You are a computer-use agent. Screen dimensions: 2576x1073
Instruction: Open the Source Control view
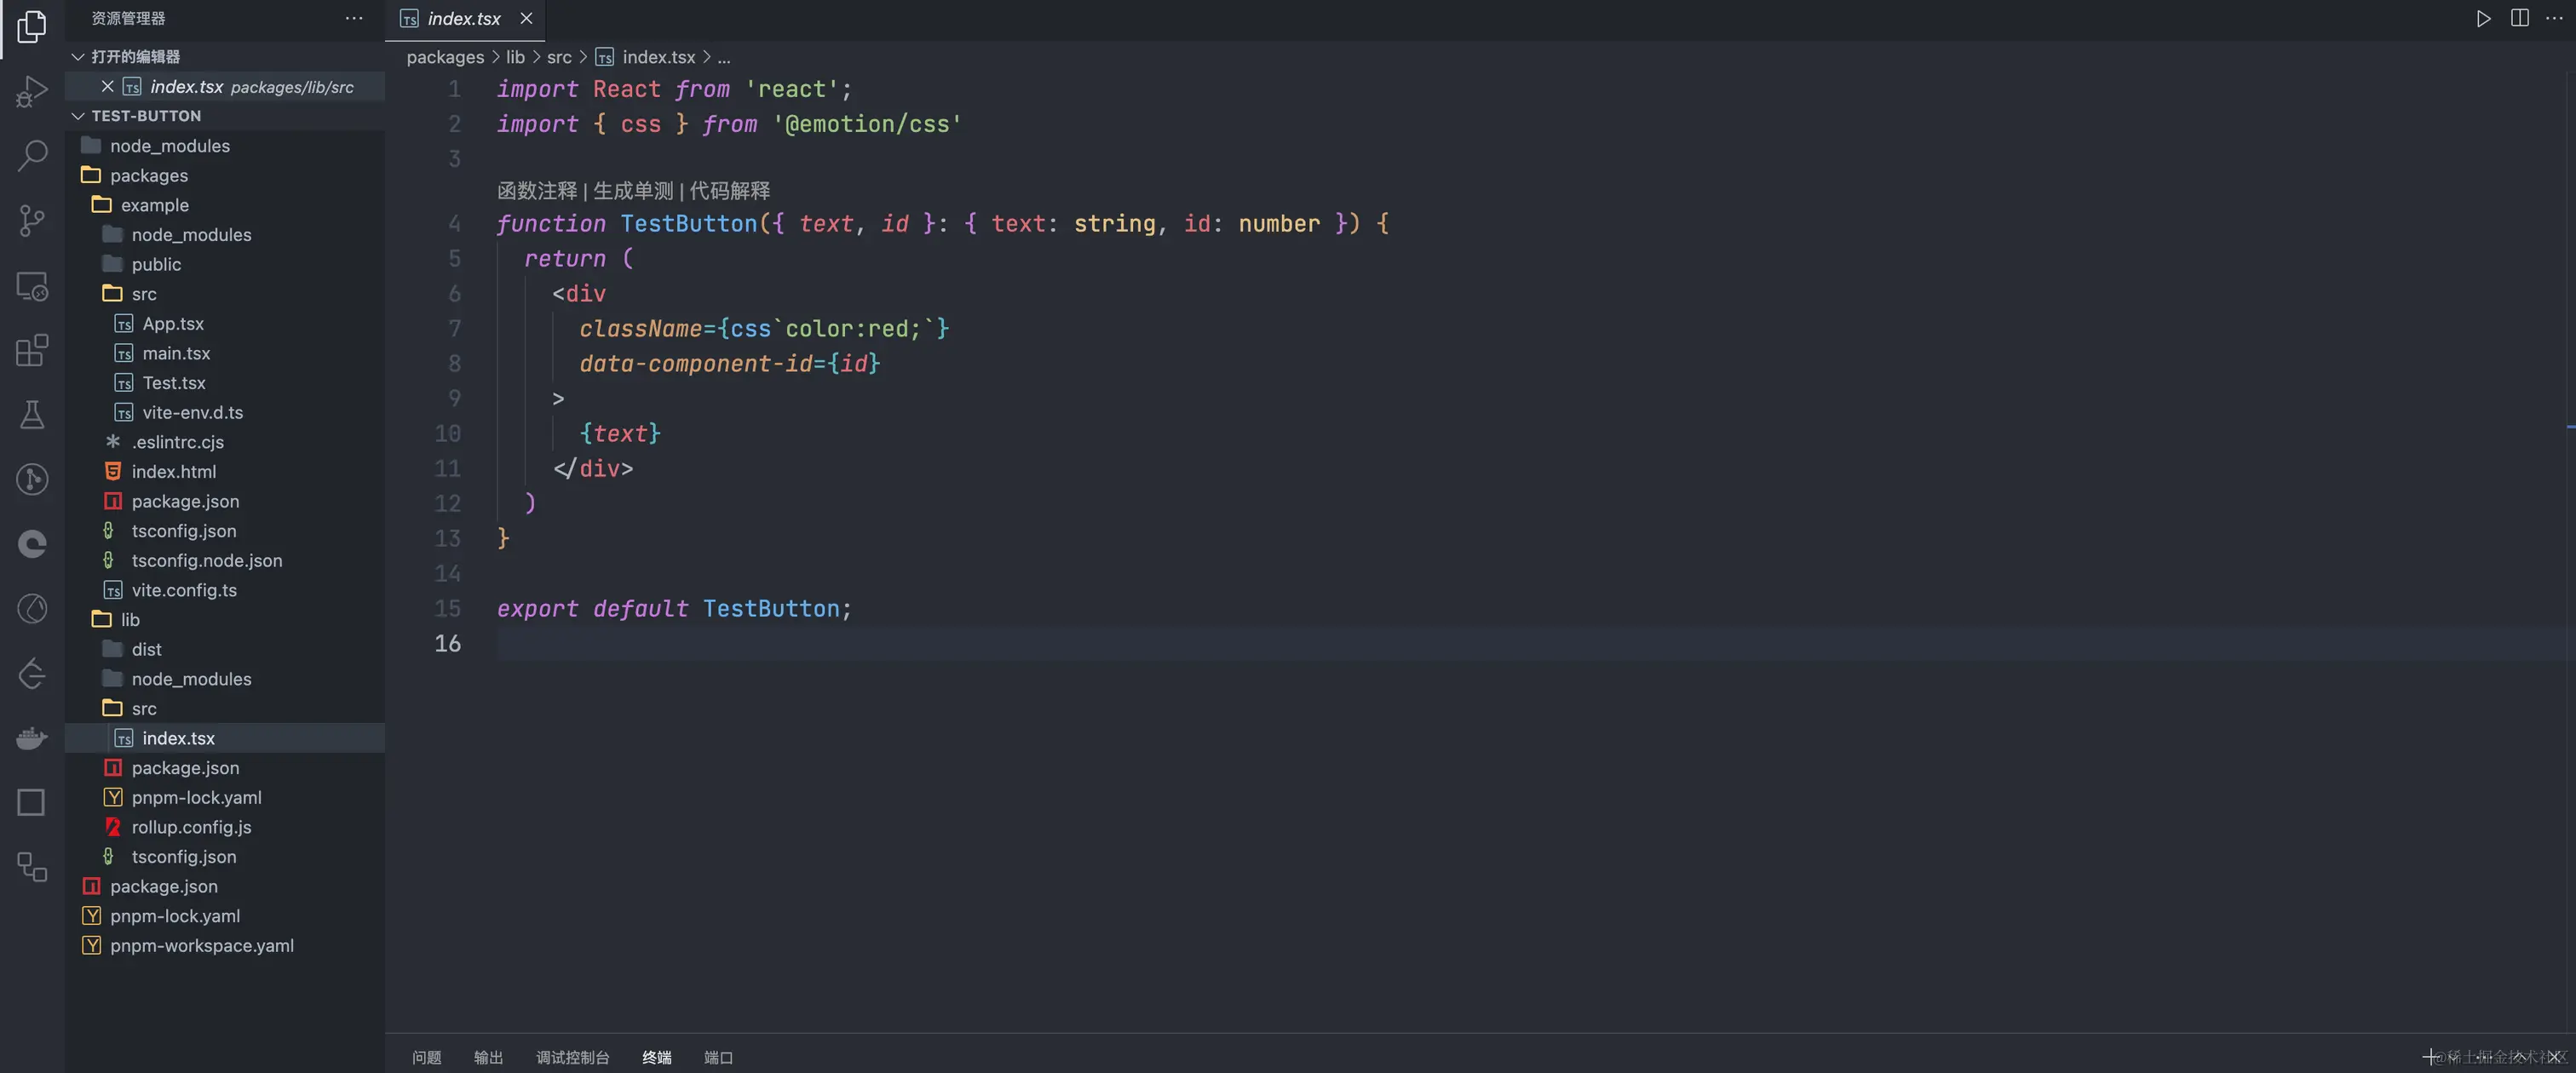[x=32, y=221]
